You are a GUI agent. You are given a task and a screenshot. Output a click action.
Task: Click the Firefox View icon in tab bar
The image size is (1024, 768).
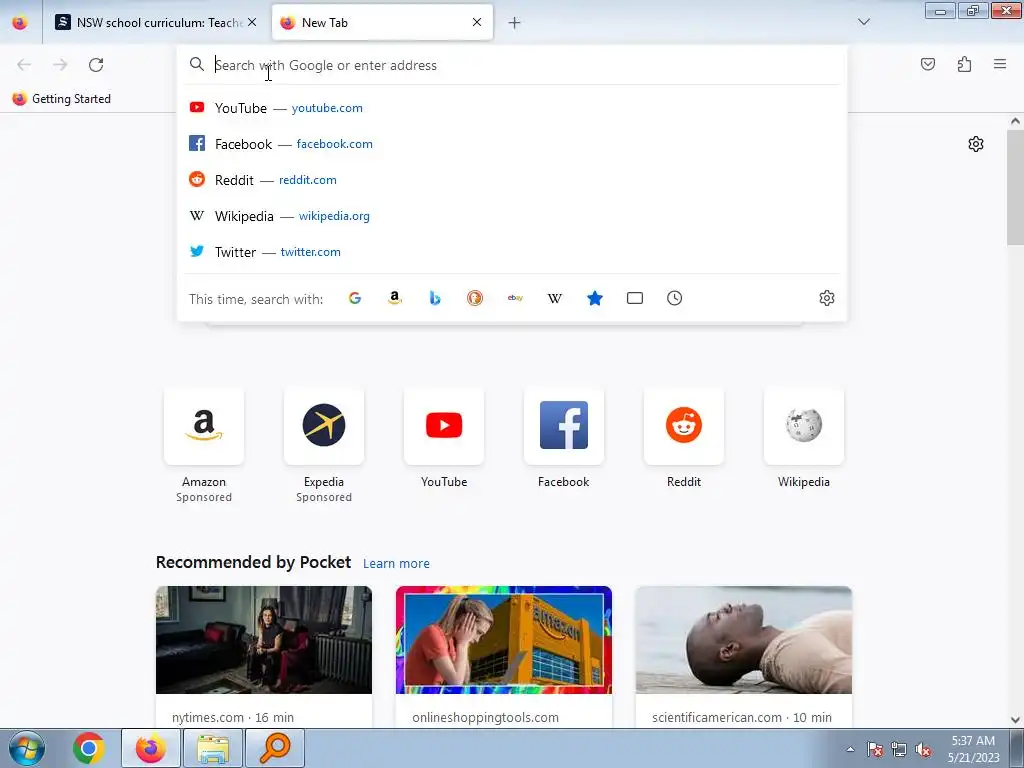[20, 22]
